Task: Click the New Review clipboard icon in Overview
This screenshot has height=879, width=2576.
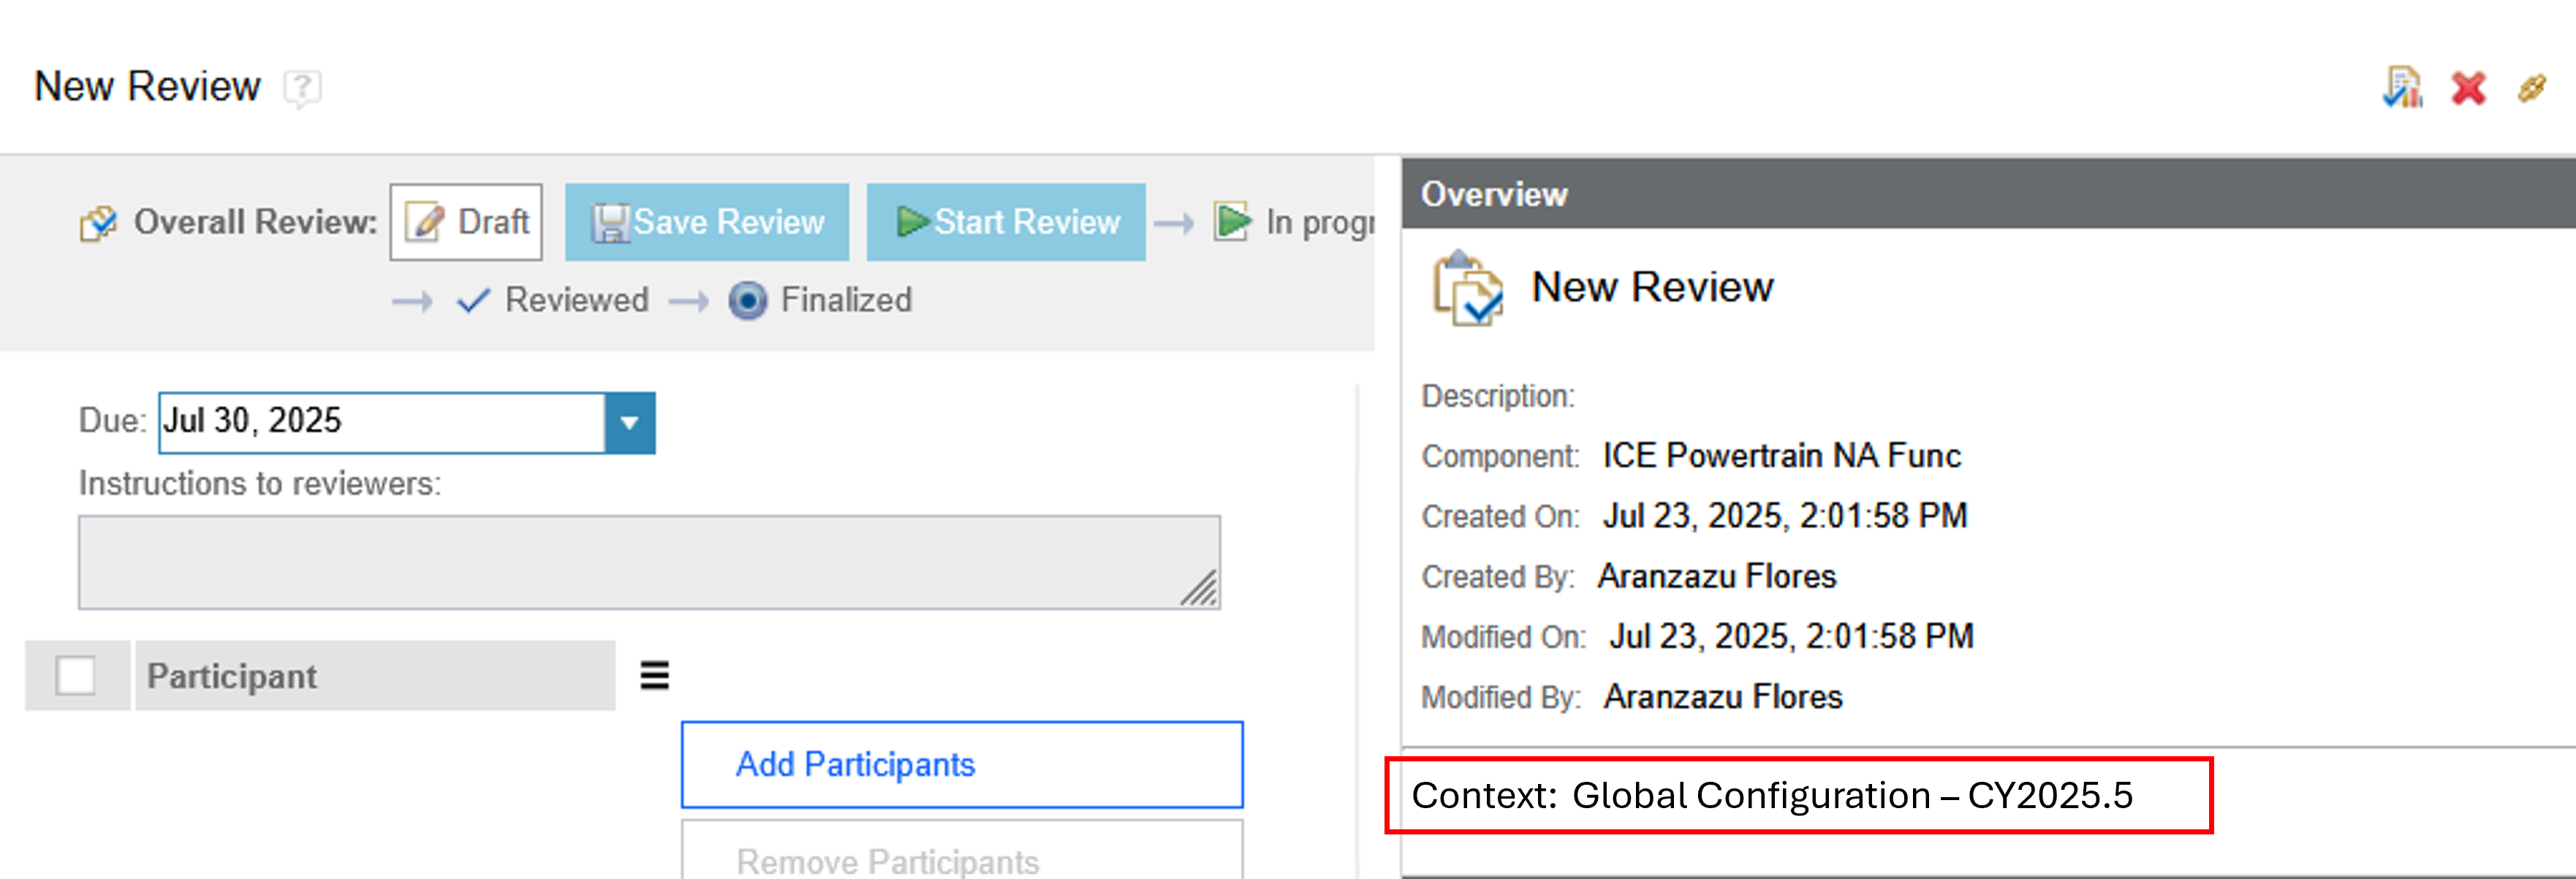Action: 1467,288
